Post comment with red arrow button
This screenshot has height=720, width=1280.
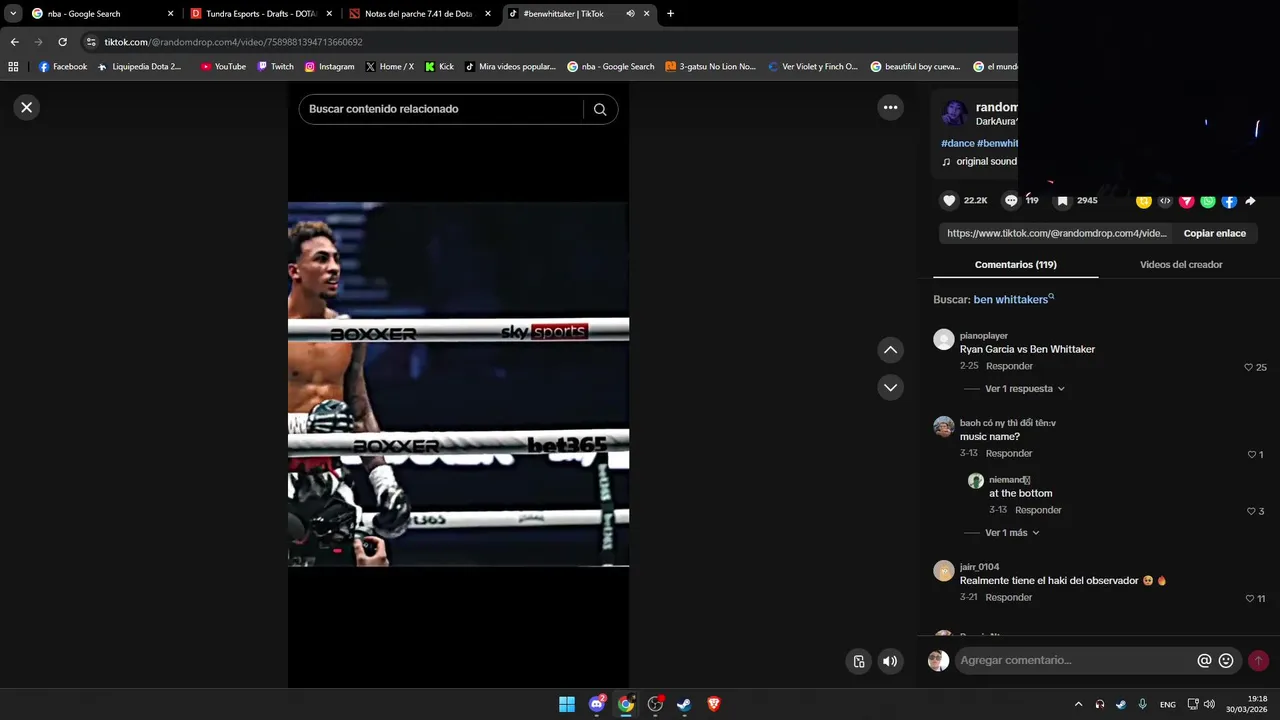[x=1258, y=660]
